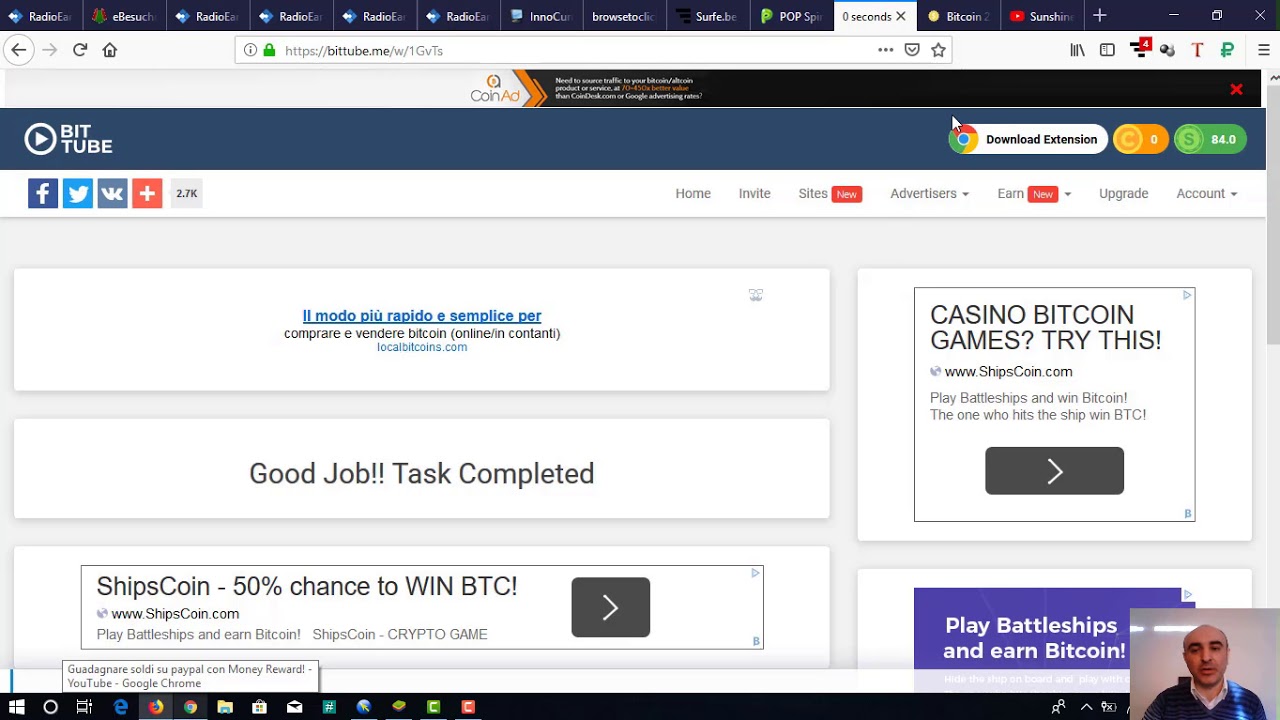Click ad info icon on Casino Bitcoin ad
Screen dimensions: 1280x720
1187,295
